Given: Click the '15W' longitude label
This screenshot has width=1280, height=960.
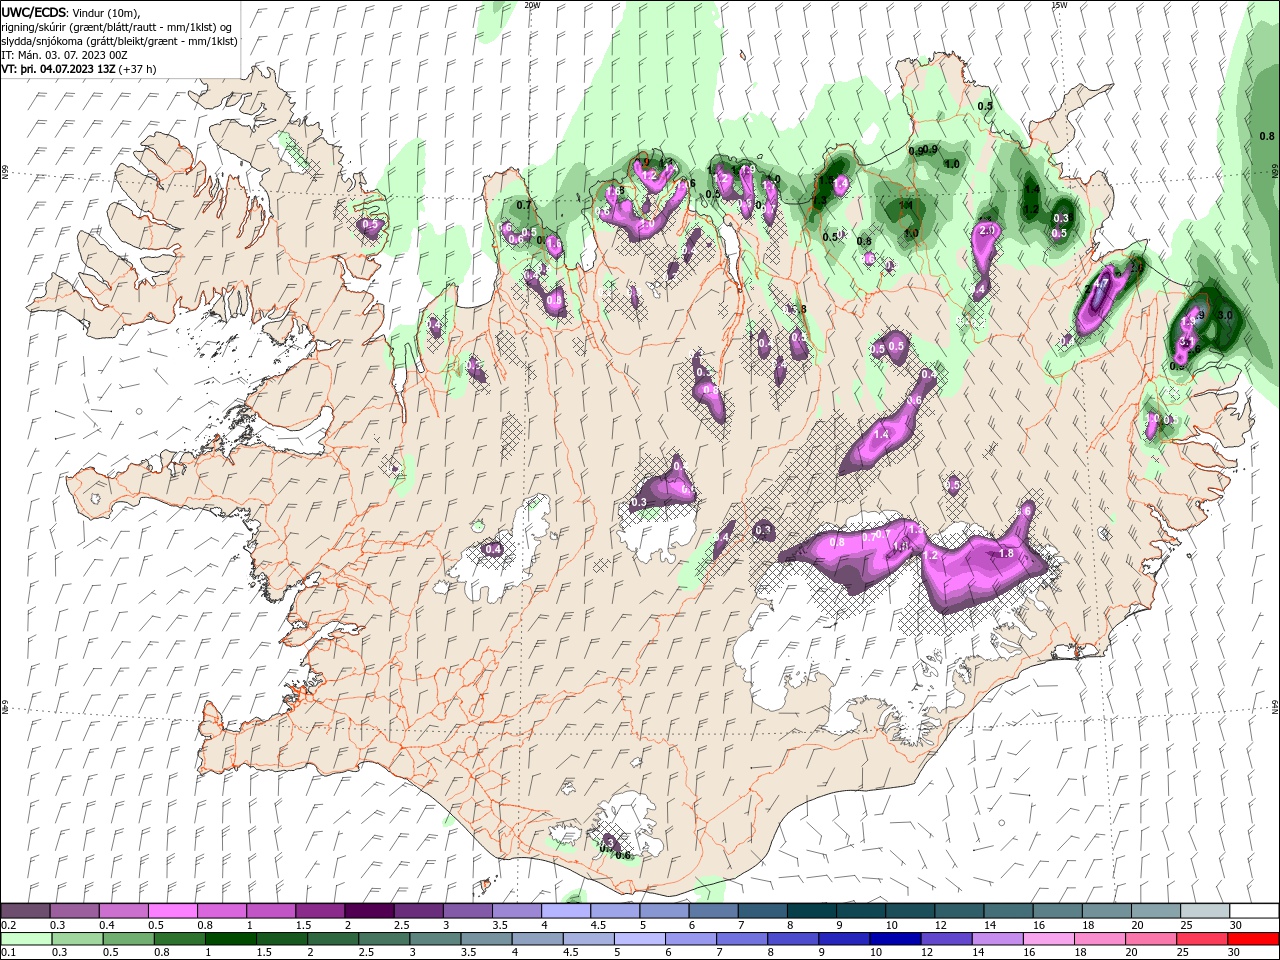Looking at the screenshot, I should coord(1059,5).
